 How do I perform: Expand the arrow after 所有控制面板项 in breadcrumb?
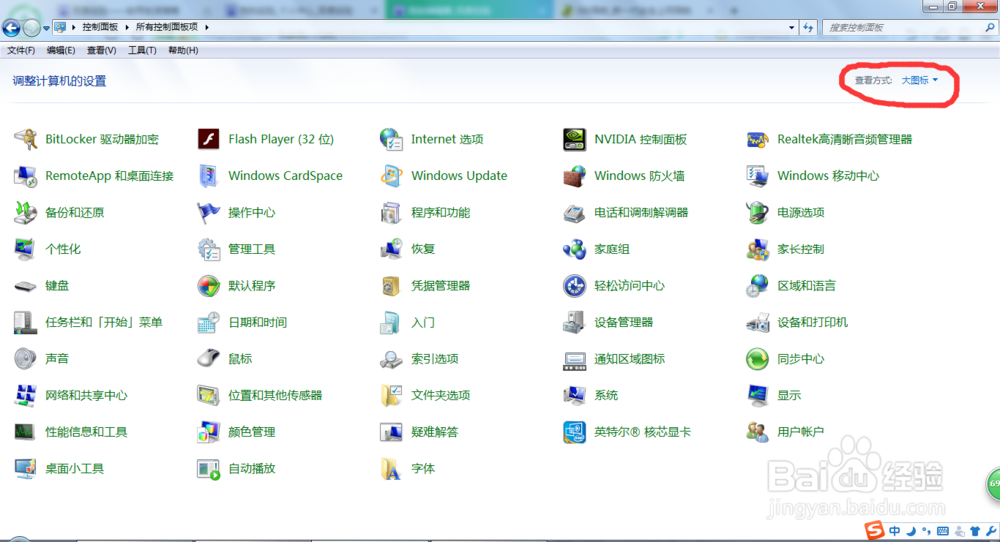point(207,27)
